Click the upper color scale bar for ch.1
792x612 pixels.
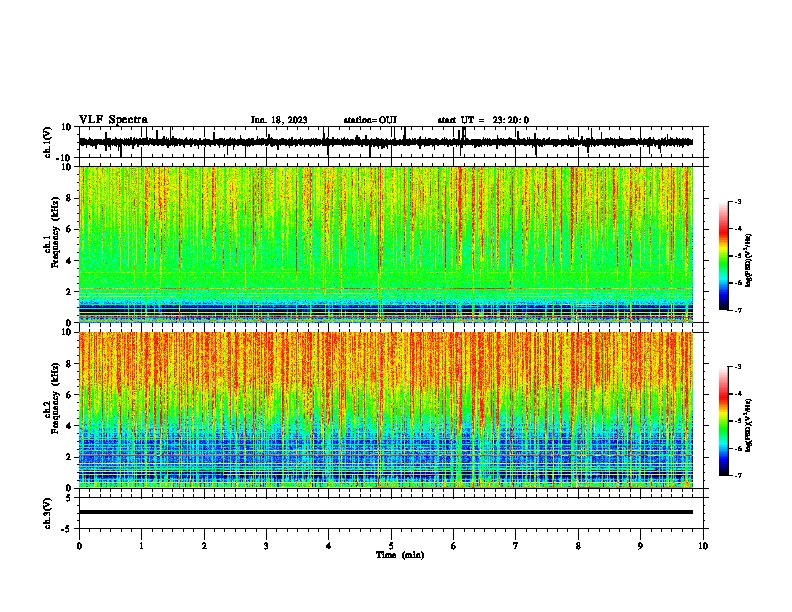tap(724, 256)
